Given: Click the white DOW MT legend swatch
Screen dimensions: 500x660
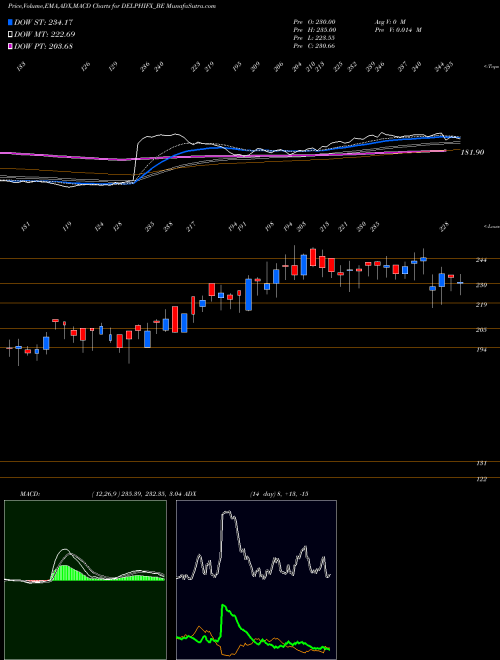Looking at the screenshot, I should click(x=10, y=34).
